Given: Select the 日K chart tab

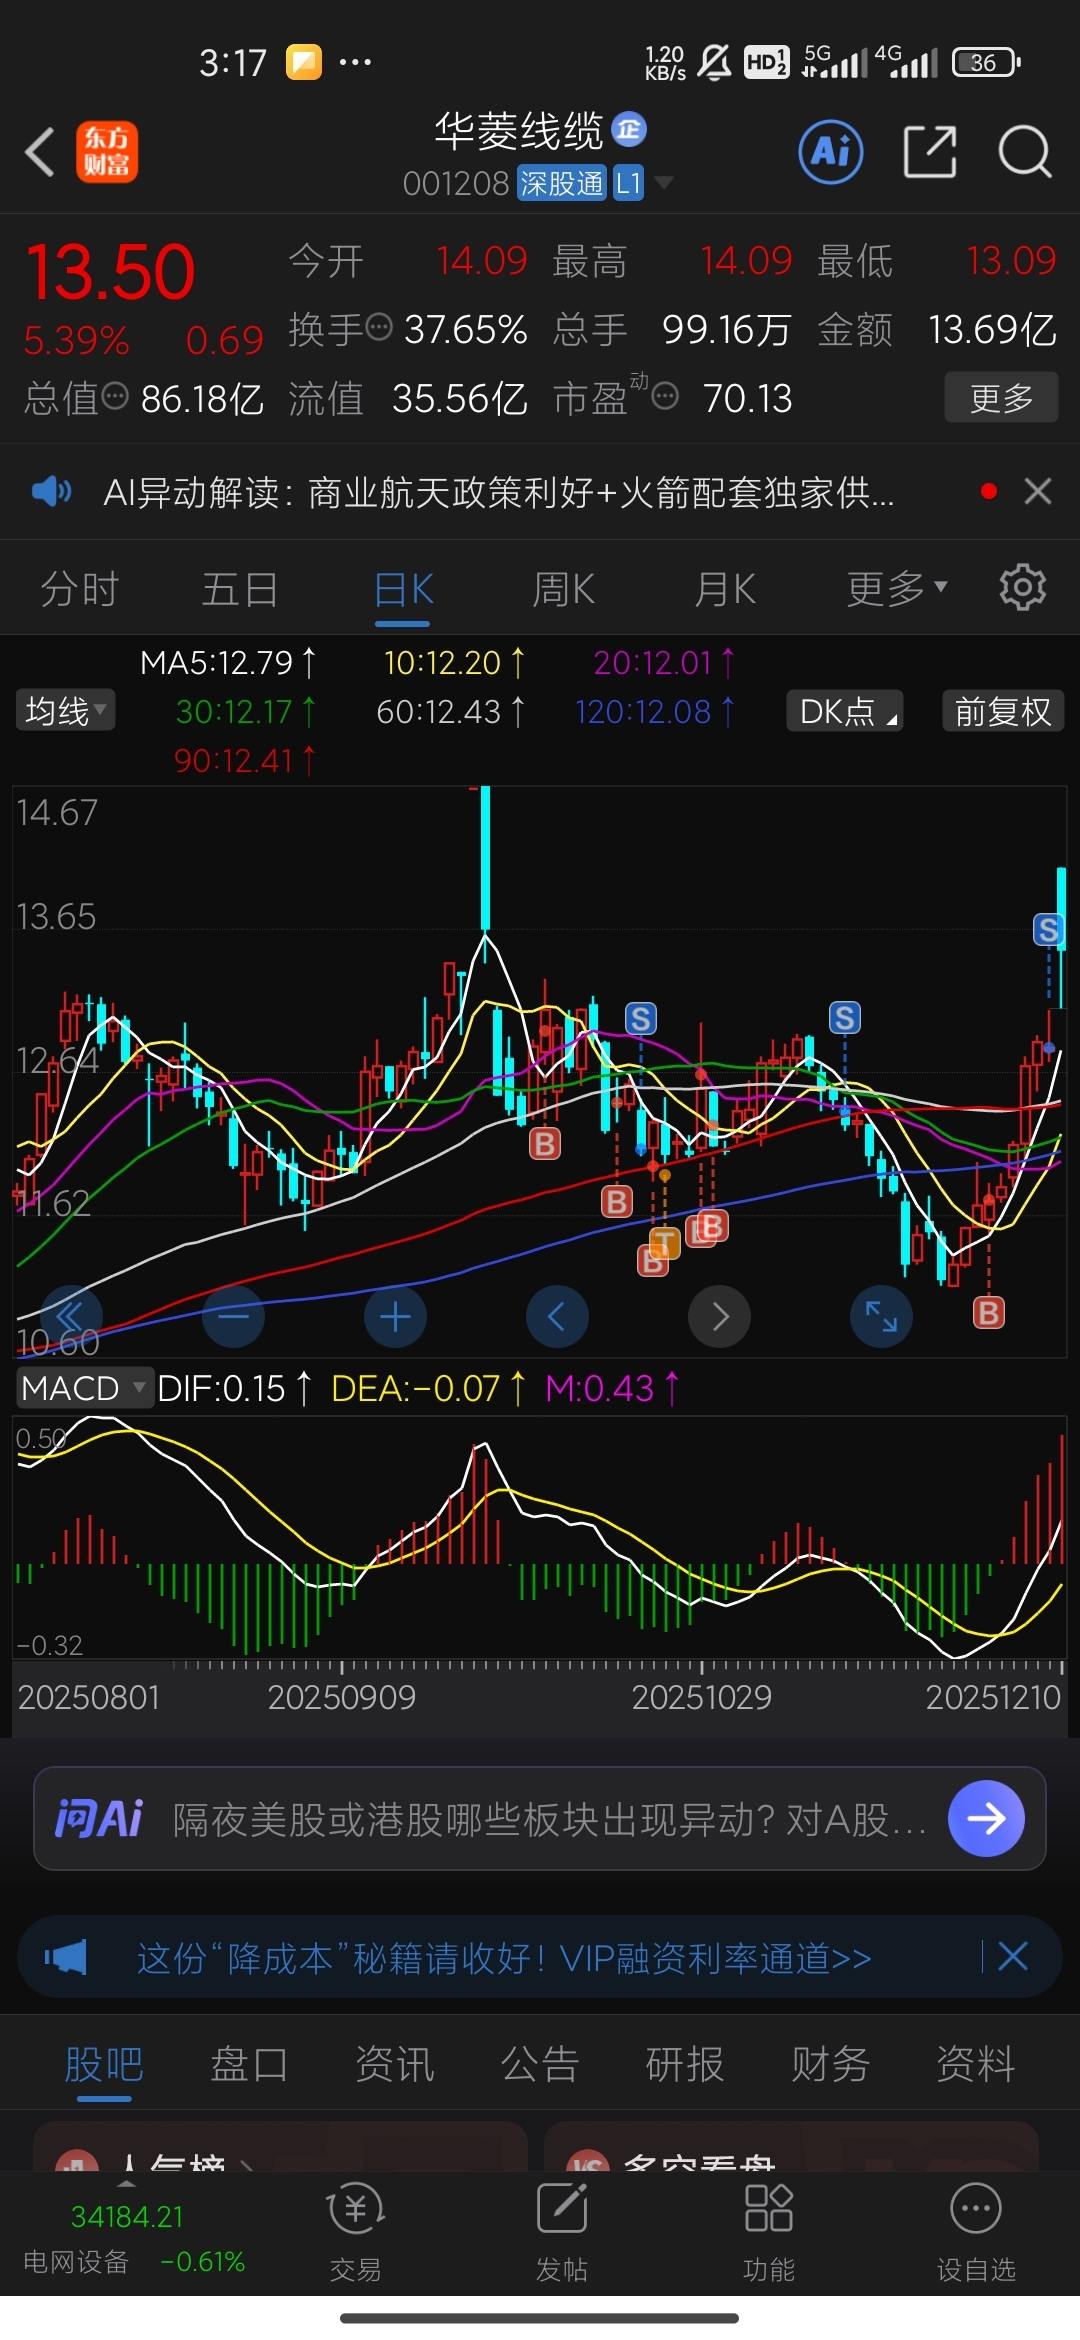Looking at the screenshot, I should tap(403, 589).
